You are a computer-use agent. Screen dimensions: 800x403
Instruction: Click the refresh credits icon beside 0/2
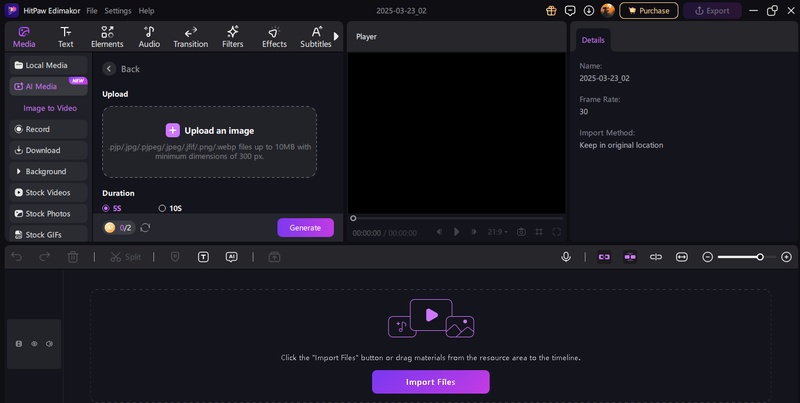point(145,228)
